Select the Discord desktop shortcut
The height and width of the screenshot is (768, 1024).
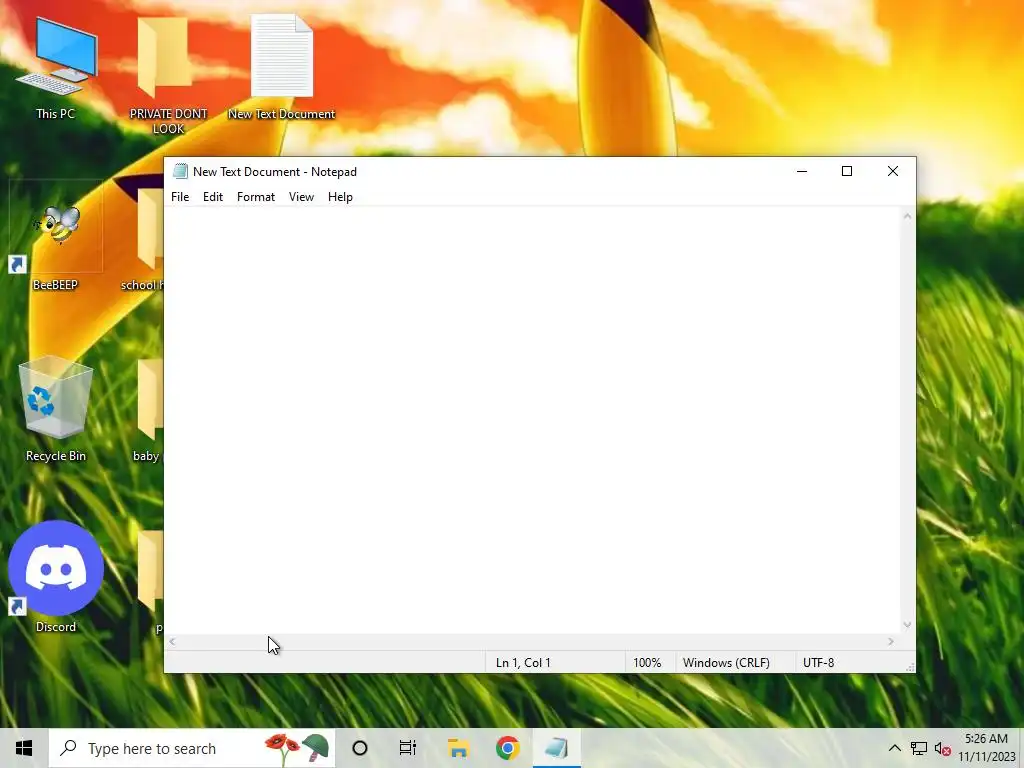56,577
